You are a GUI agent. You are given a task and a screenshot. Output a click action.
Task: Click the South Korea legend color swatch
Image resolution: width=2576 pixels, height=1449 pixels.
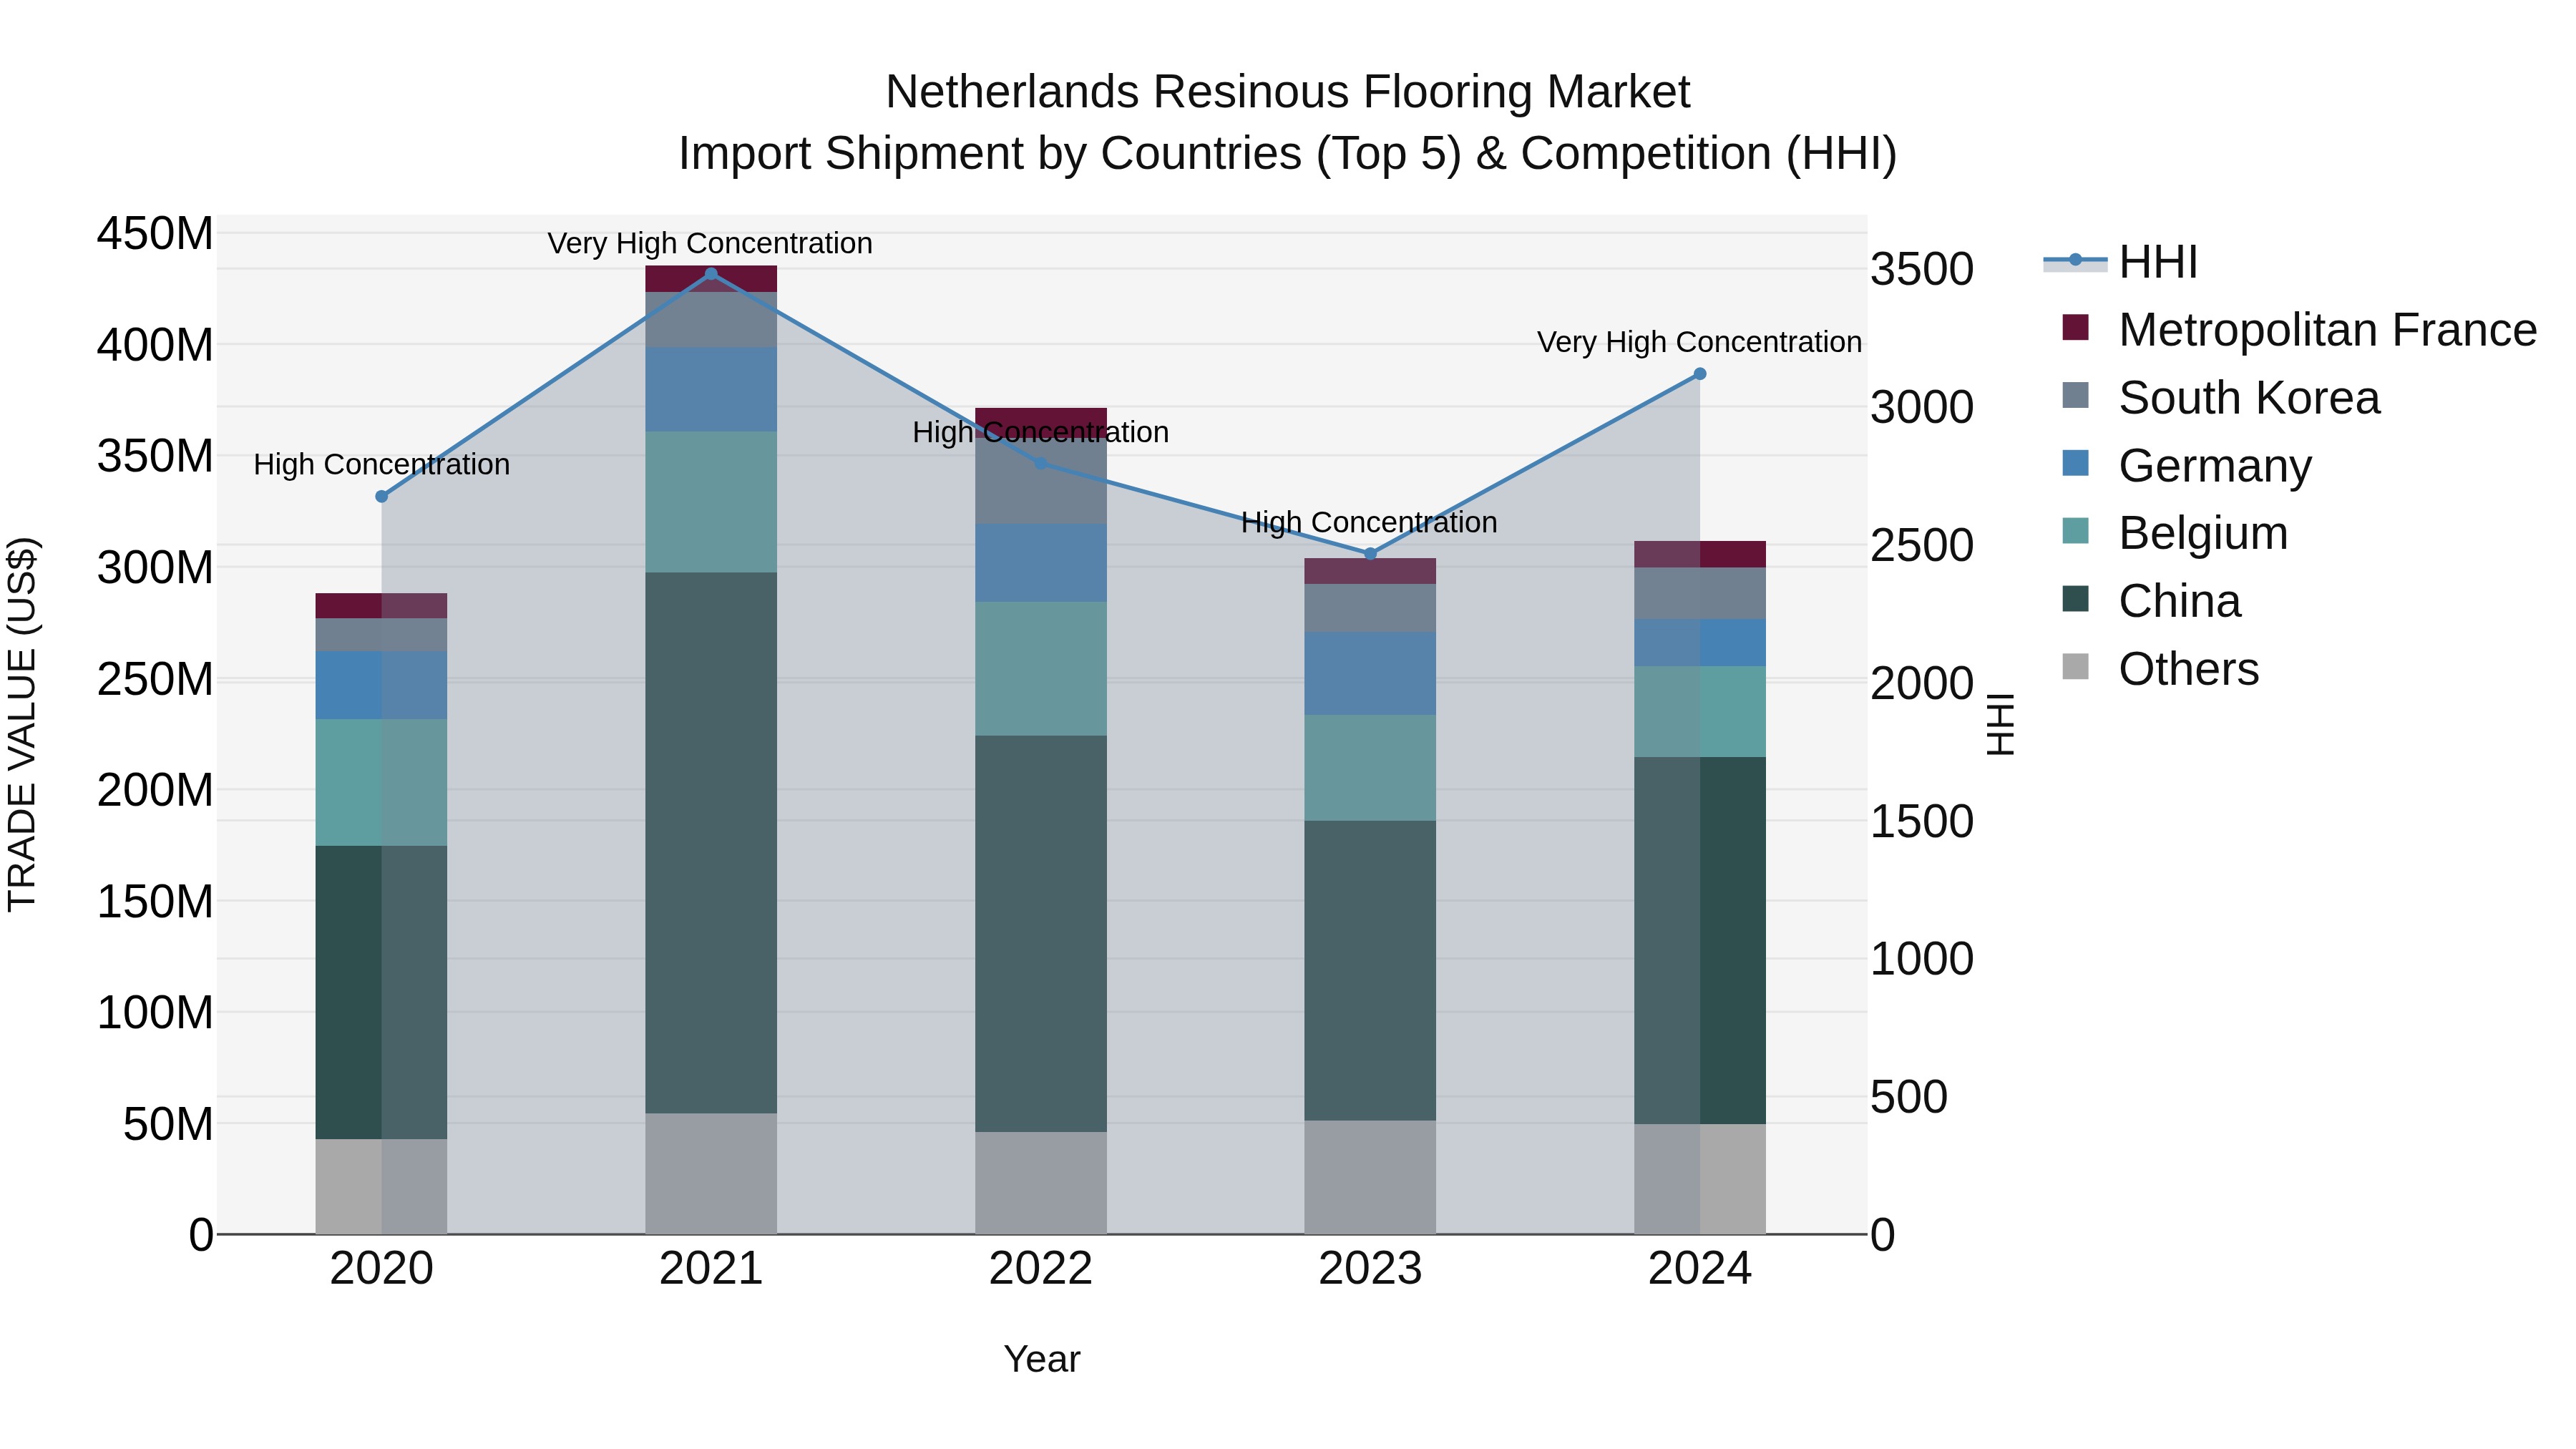[x=2076, y=395]
